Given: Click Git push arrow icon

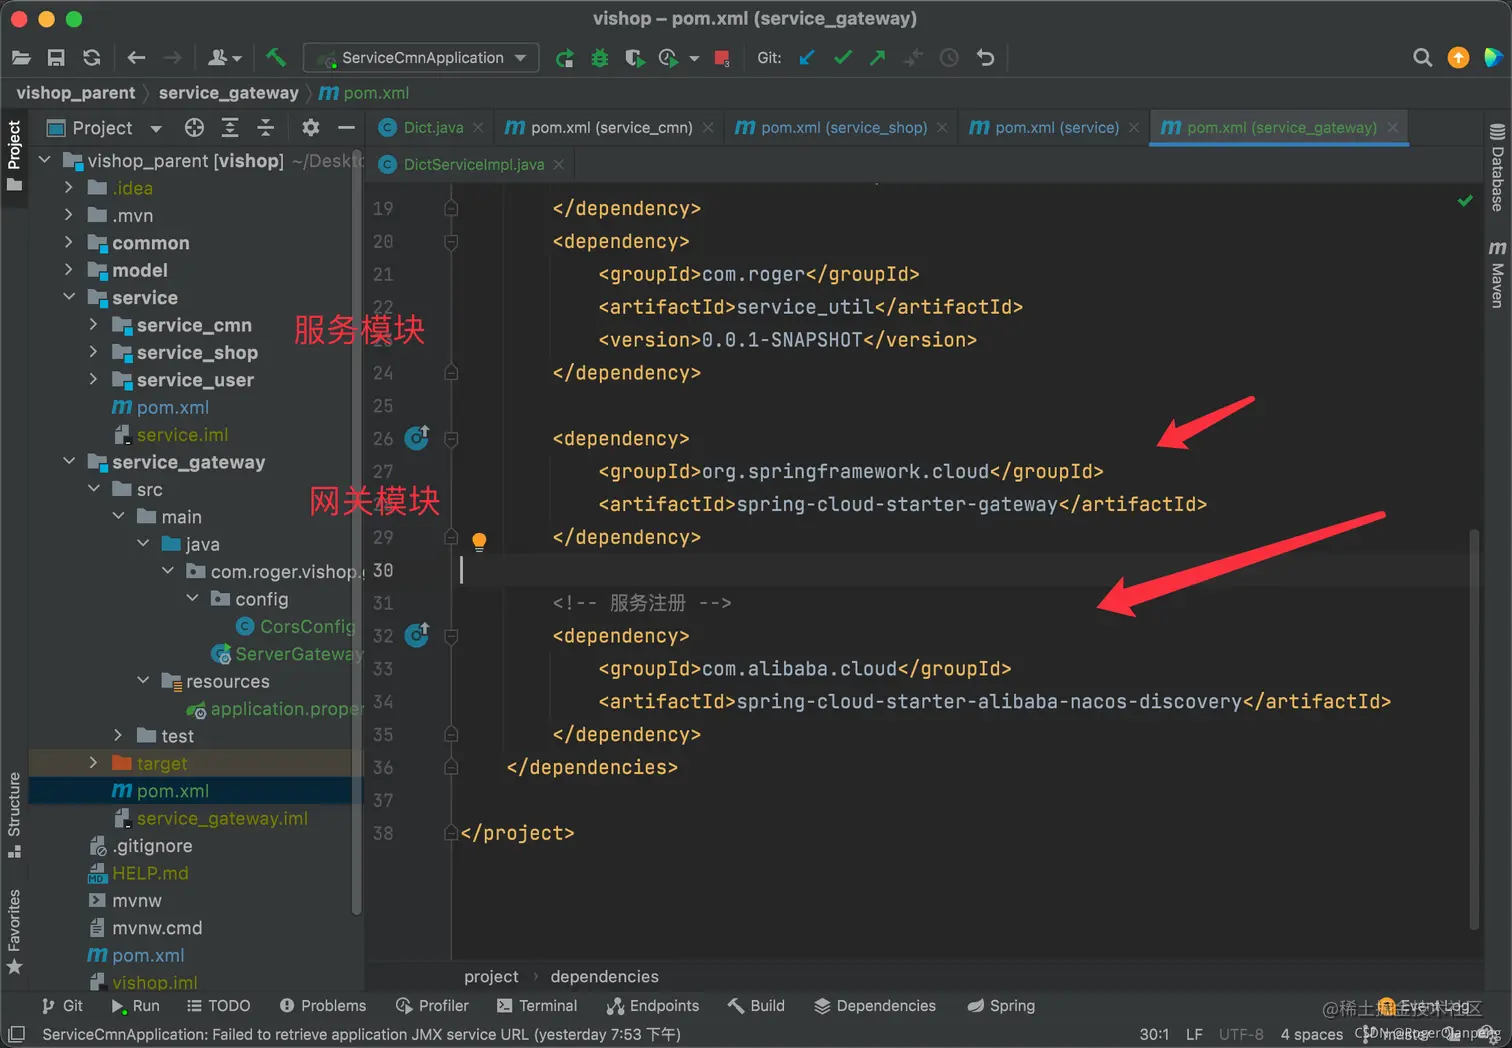Looking at the screenshot, I should [x=878, y=58].
